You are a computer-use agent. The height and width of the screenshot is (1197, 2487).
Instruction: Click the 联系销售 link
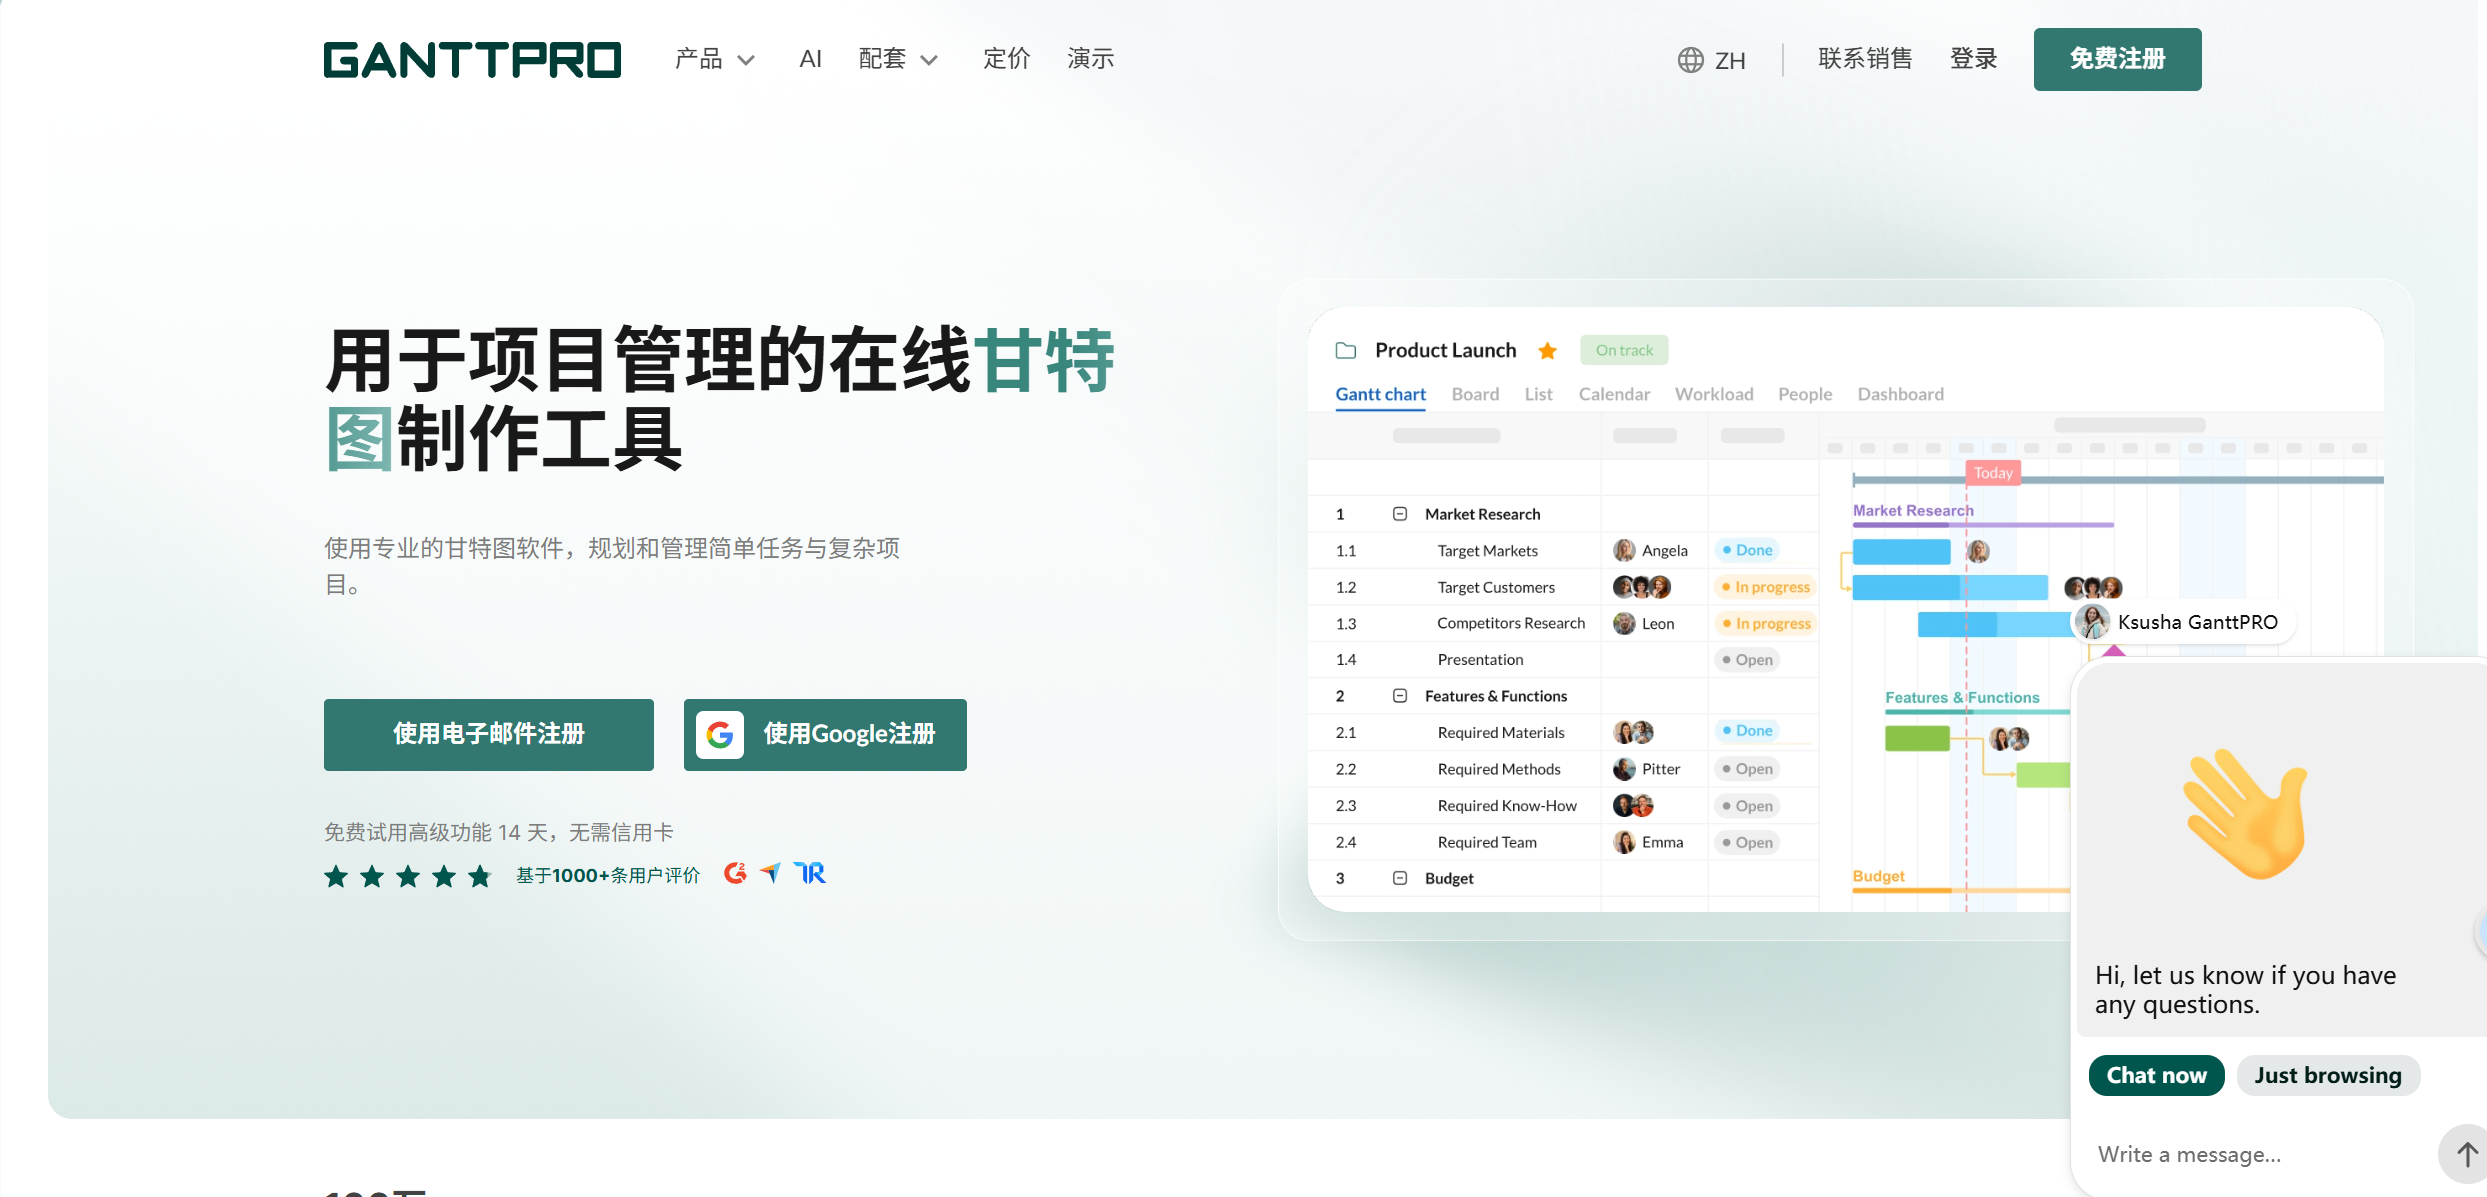(x=1865, y=59)
